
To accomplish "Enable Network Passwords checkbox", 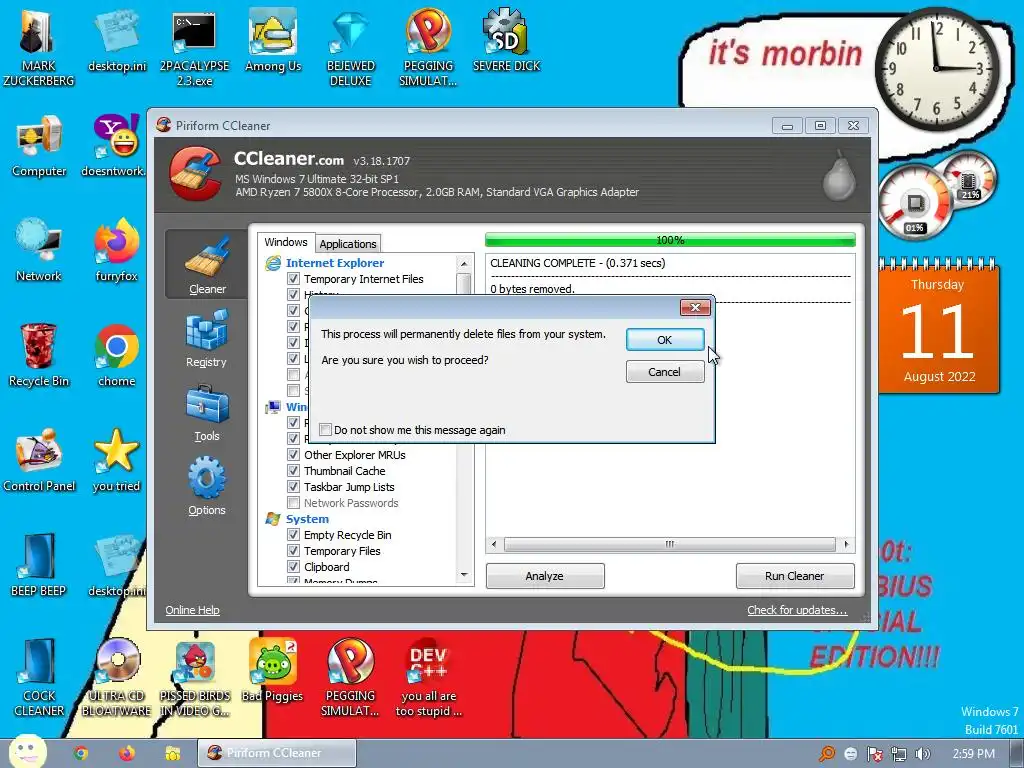I will 294,503.
